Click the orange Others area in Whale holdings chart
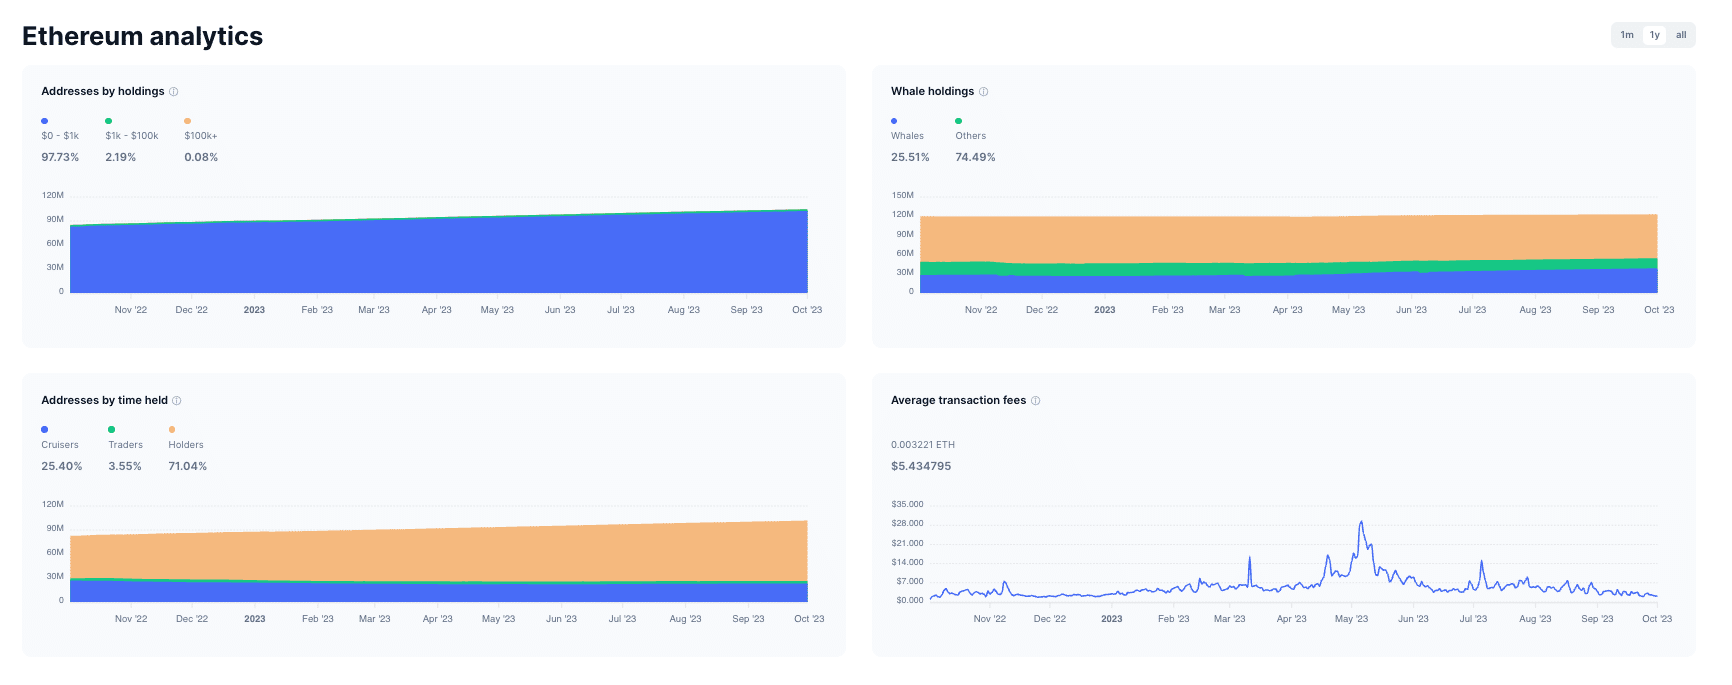 [x=1288, y=240]
